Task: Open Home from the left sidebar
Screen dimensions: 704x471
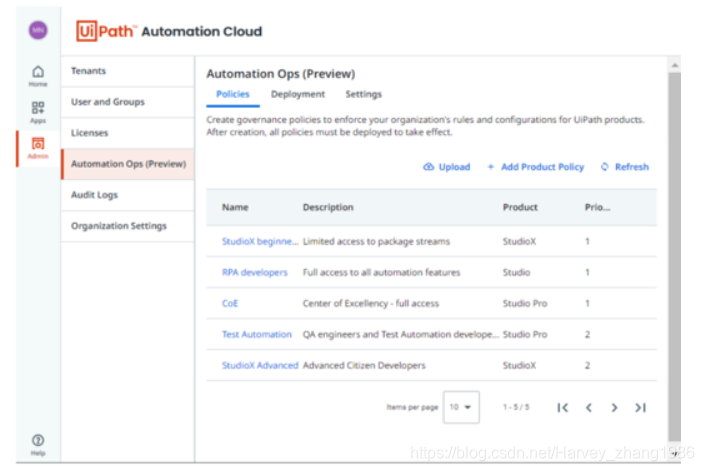Action: [38, 75]
